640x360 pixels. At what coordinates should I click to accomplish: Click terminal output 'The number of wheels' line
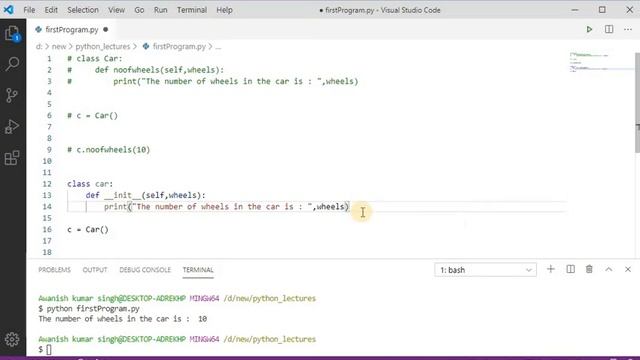pyautogui.click(x=122, y=319)
